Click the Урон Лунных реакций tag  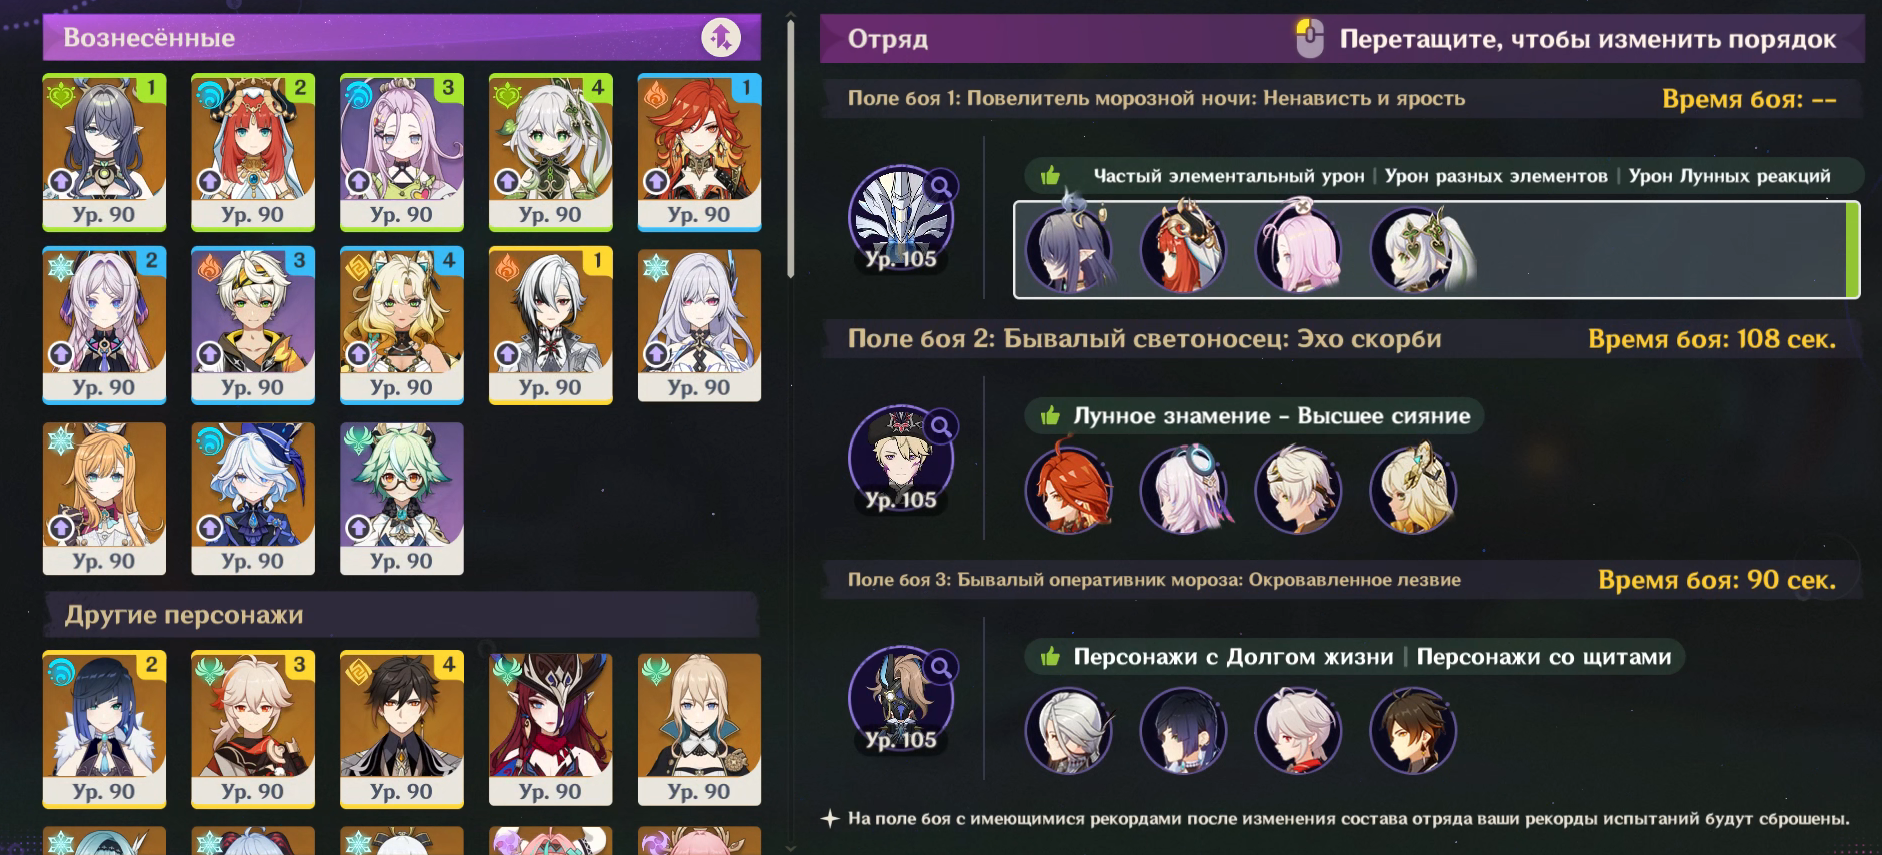(1729, 176)
